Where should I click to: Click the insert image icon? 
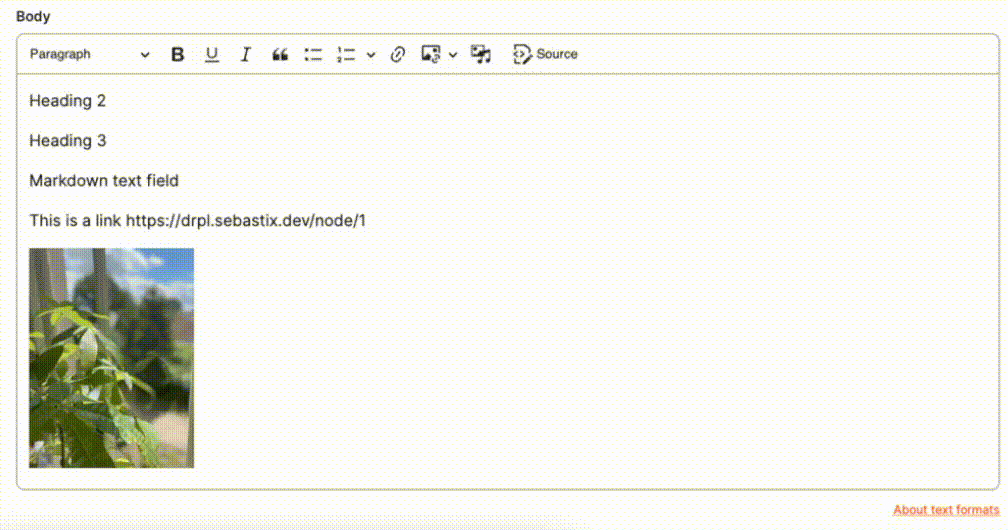point(431,55)
